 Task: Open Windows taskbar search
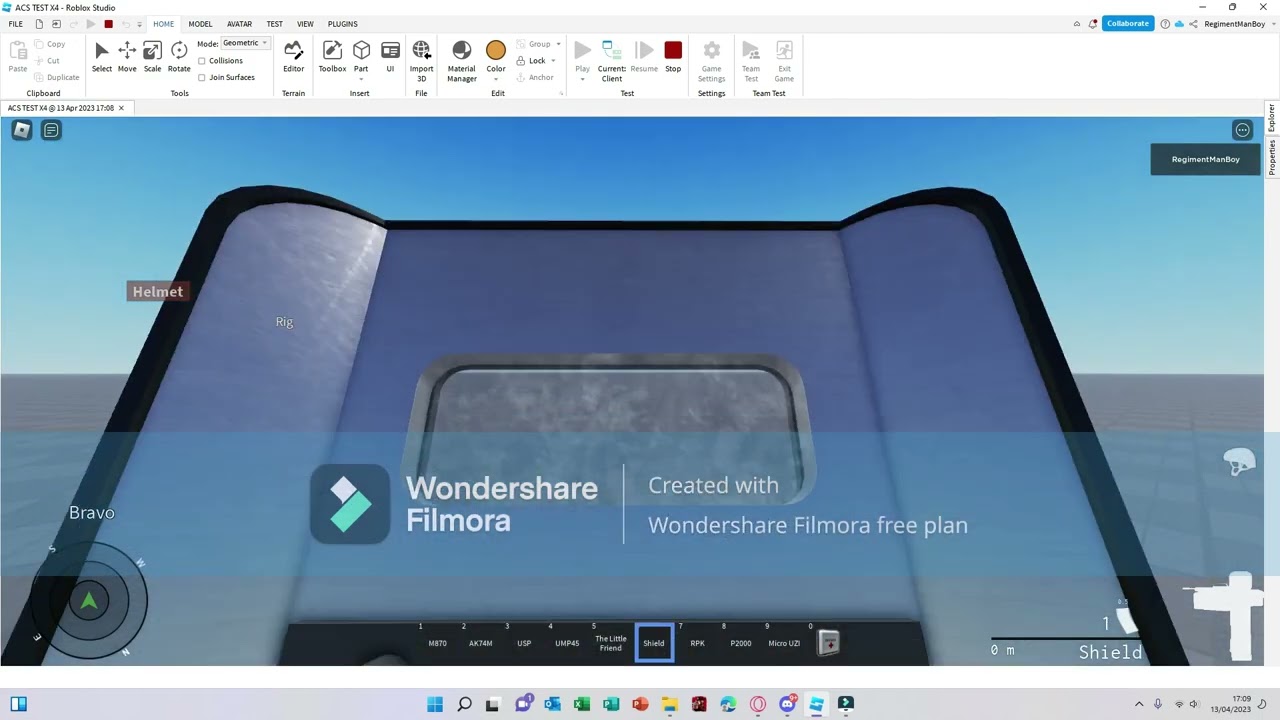[x=464, y=704]
